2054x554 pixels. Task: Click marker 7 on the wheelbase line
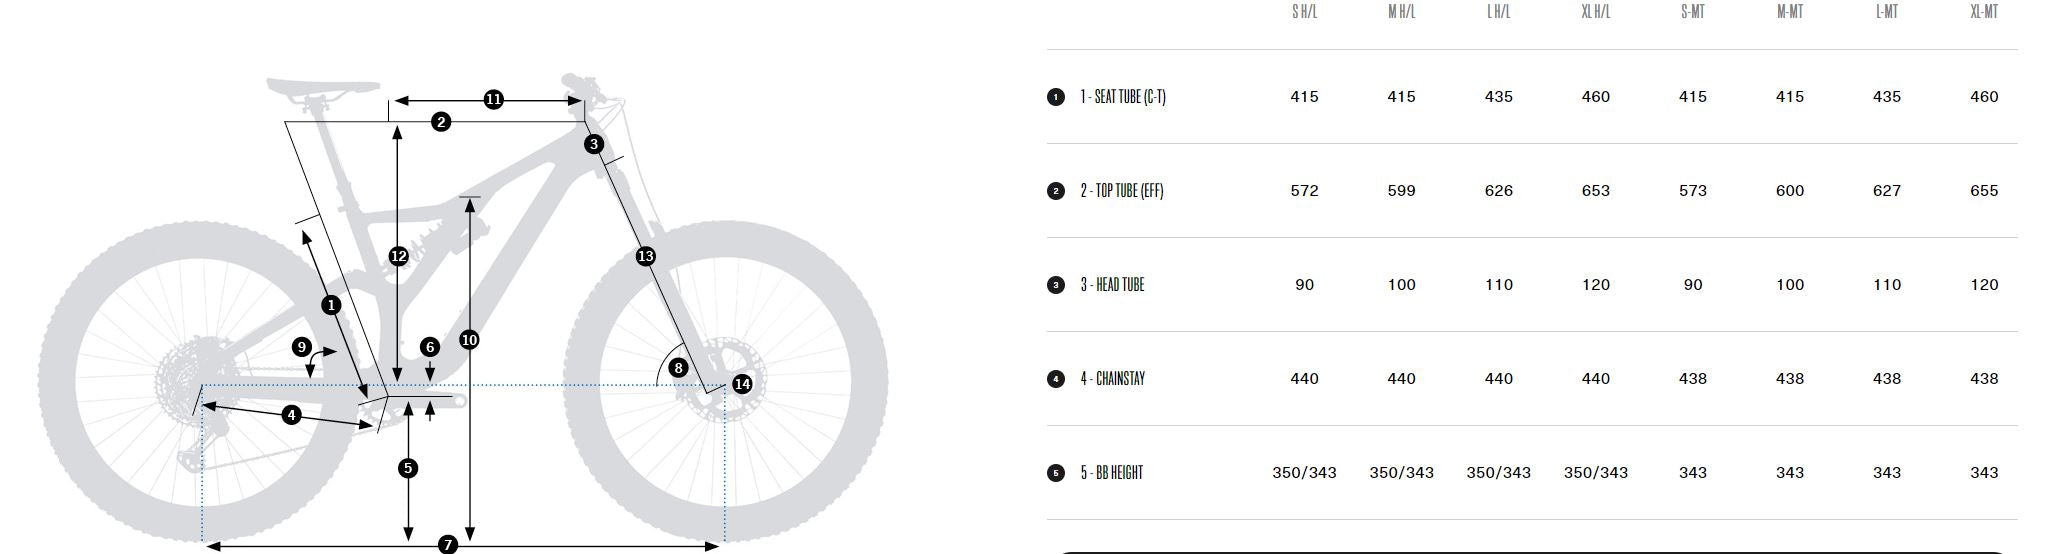pos(448,545)
